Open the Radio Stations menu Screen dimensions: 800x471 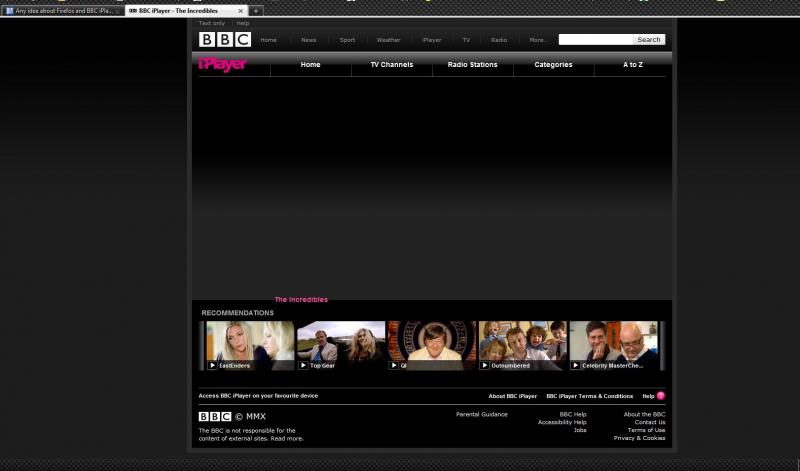click(x=472, y=65)
